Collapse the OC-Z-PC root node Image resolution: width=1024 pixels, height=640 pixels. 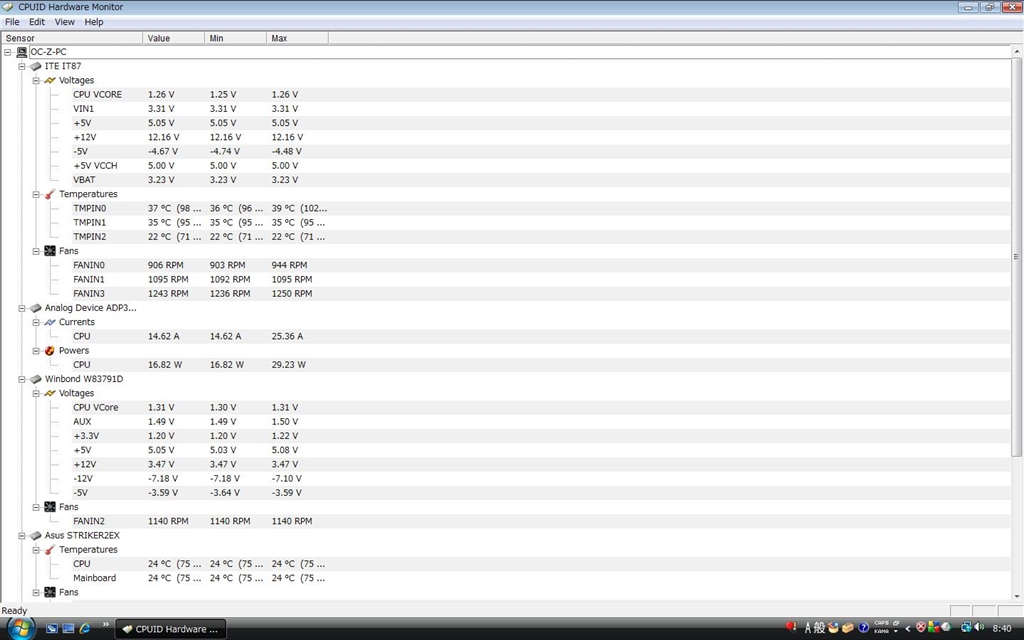tap(7, 52)
